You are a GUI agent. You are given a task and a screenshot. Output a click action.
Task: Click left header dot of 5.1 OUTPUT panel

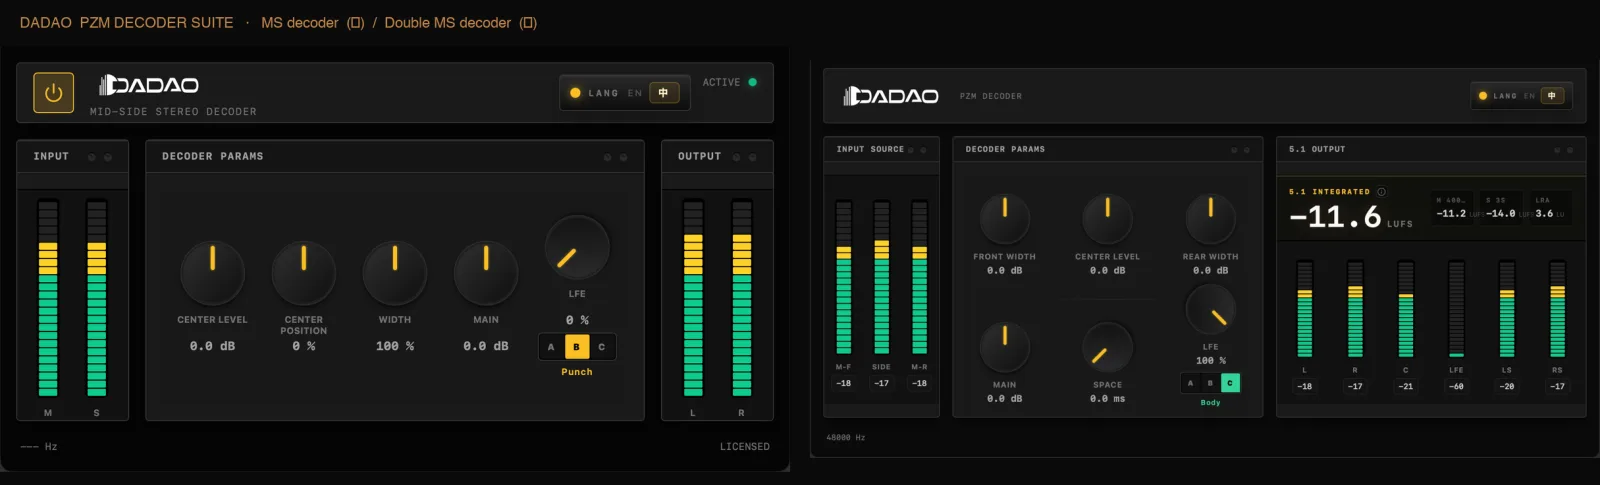tap(1557, 150)
